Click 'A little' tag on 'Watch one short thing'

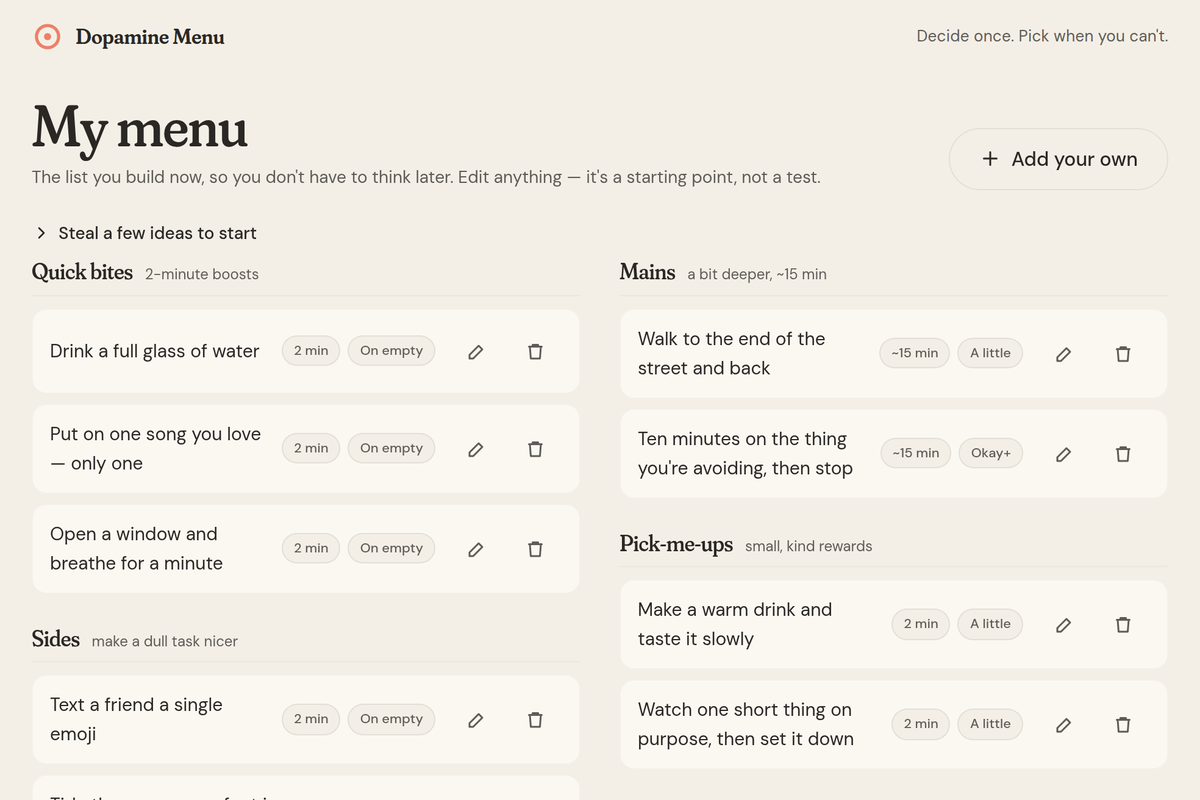coord(990,724)
